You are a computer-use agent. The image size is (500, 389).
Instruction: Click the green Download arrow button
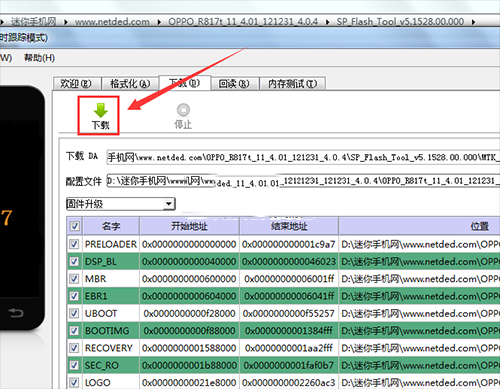pos(100,116)
